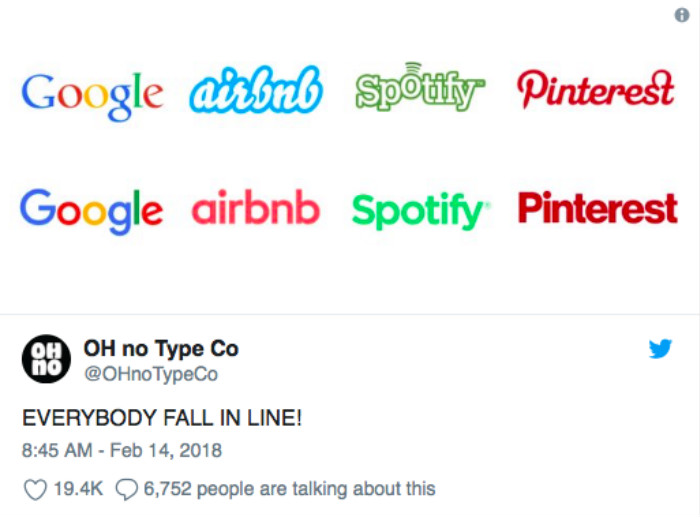Click the new bold red Pinterest logo
Screen dimensions: 700x517
(x=597, y=208)
